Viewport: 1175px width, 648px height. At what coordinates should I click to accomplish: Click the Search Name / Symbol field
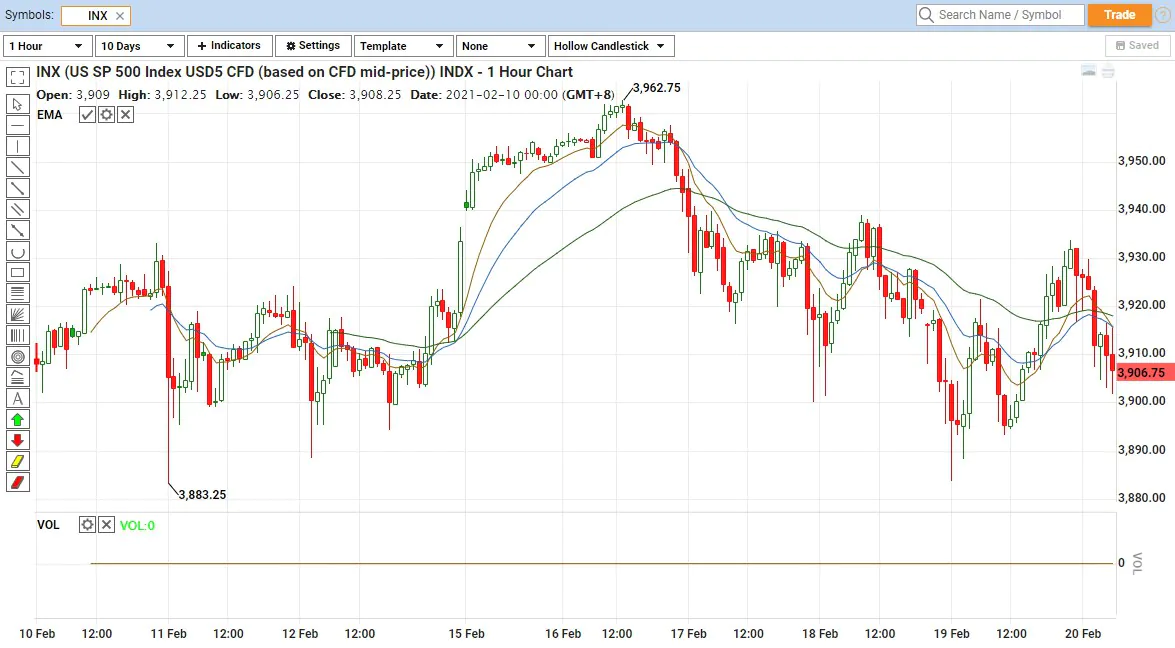(x=1000, y=15)
